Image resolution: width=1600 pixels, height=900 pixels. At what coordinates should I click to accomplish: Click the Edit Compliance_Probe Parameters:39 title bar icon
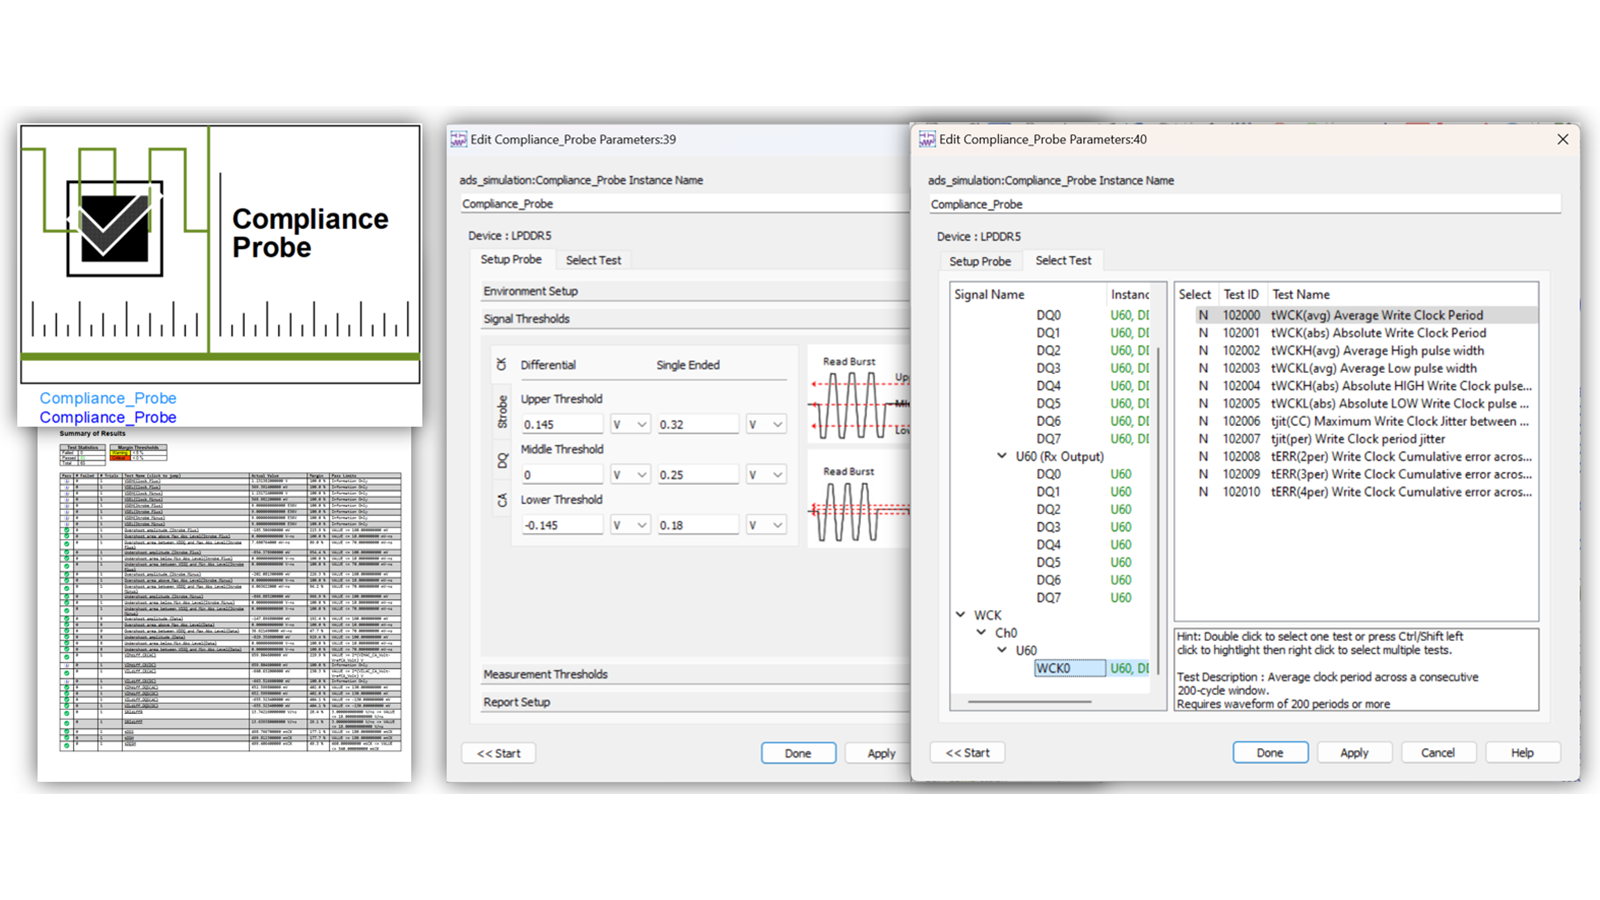pyautogui.click(x=457, y=139)
